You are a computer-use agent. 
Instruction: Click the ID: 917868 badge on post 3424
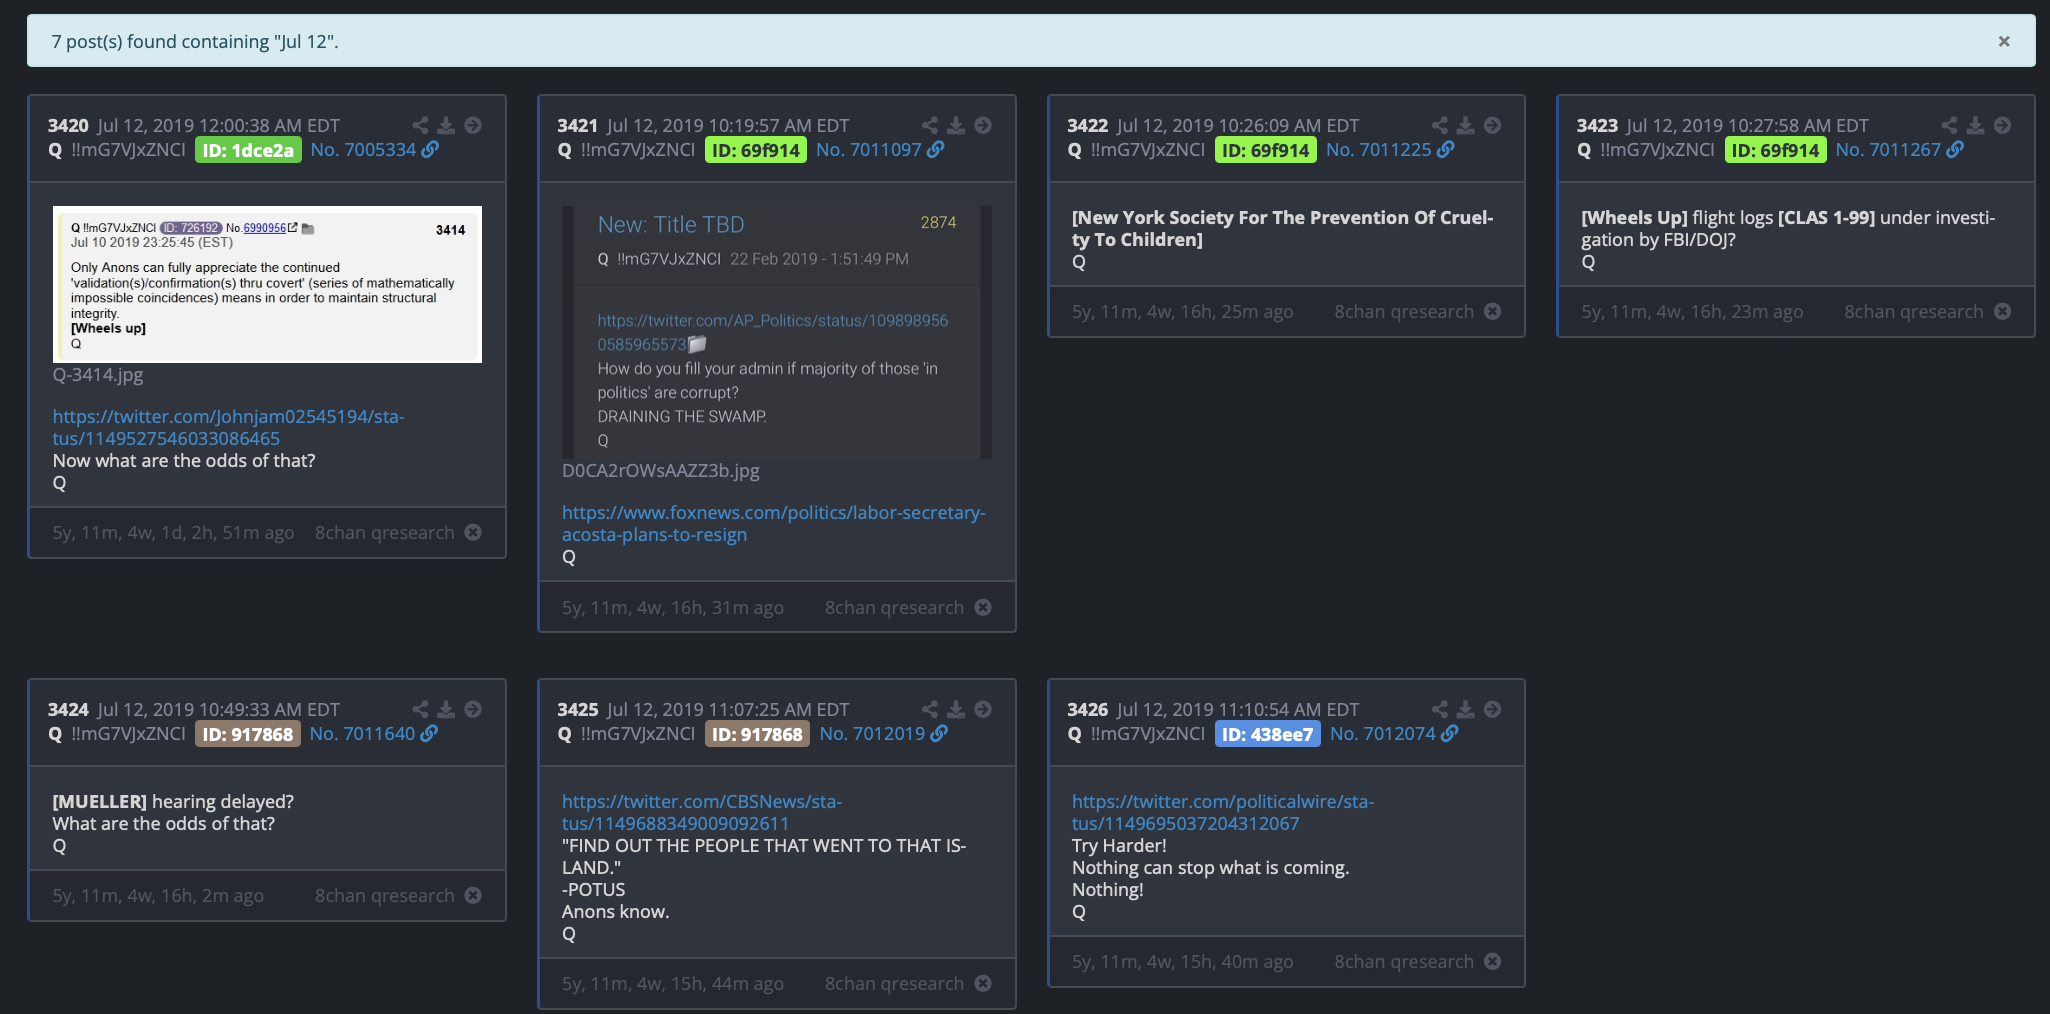click(248, 734)
